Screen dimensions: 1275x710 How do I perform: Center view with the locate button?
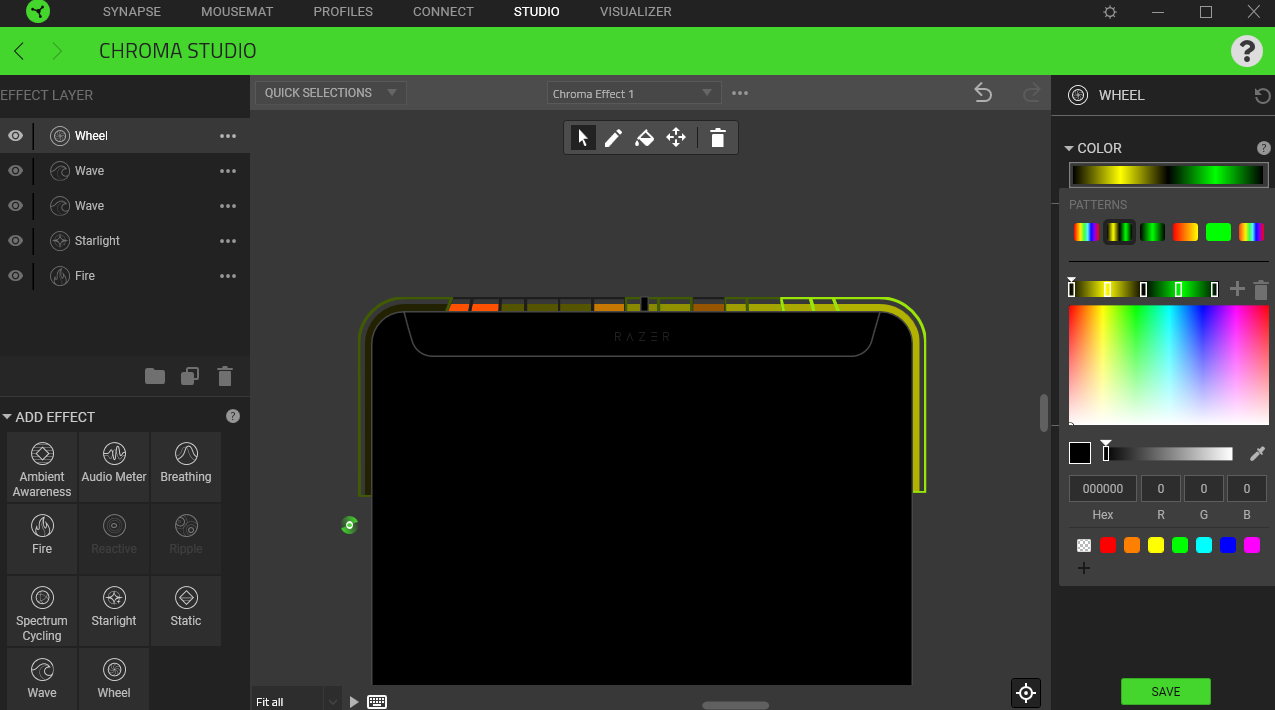click(1026, 692)
